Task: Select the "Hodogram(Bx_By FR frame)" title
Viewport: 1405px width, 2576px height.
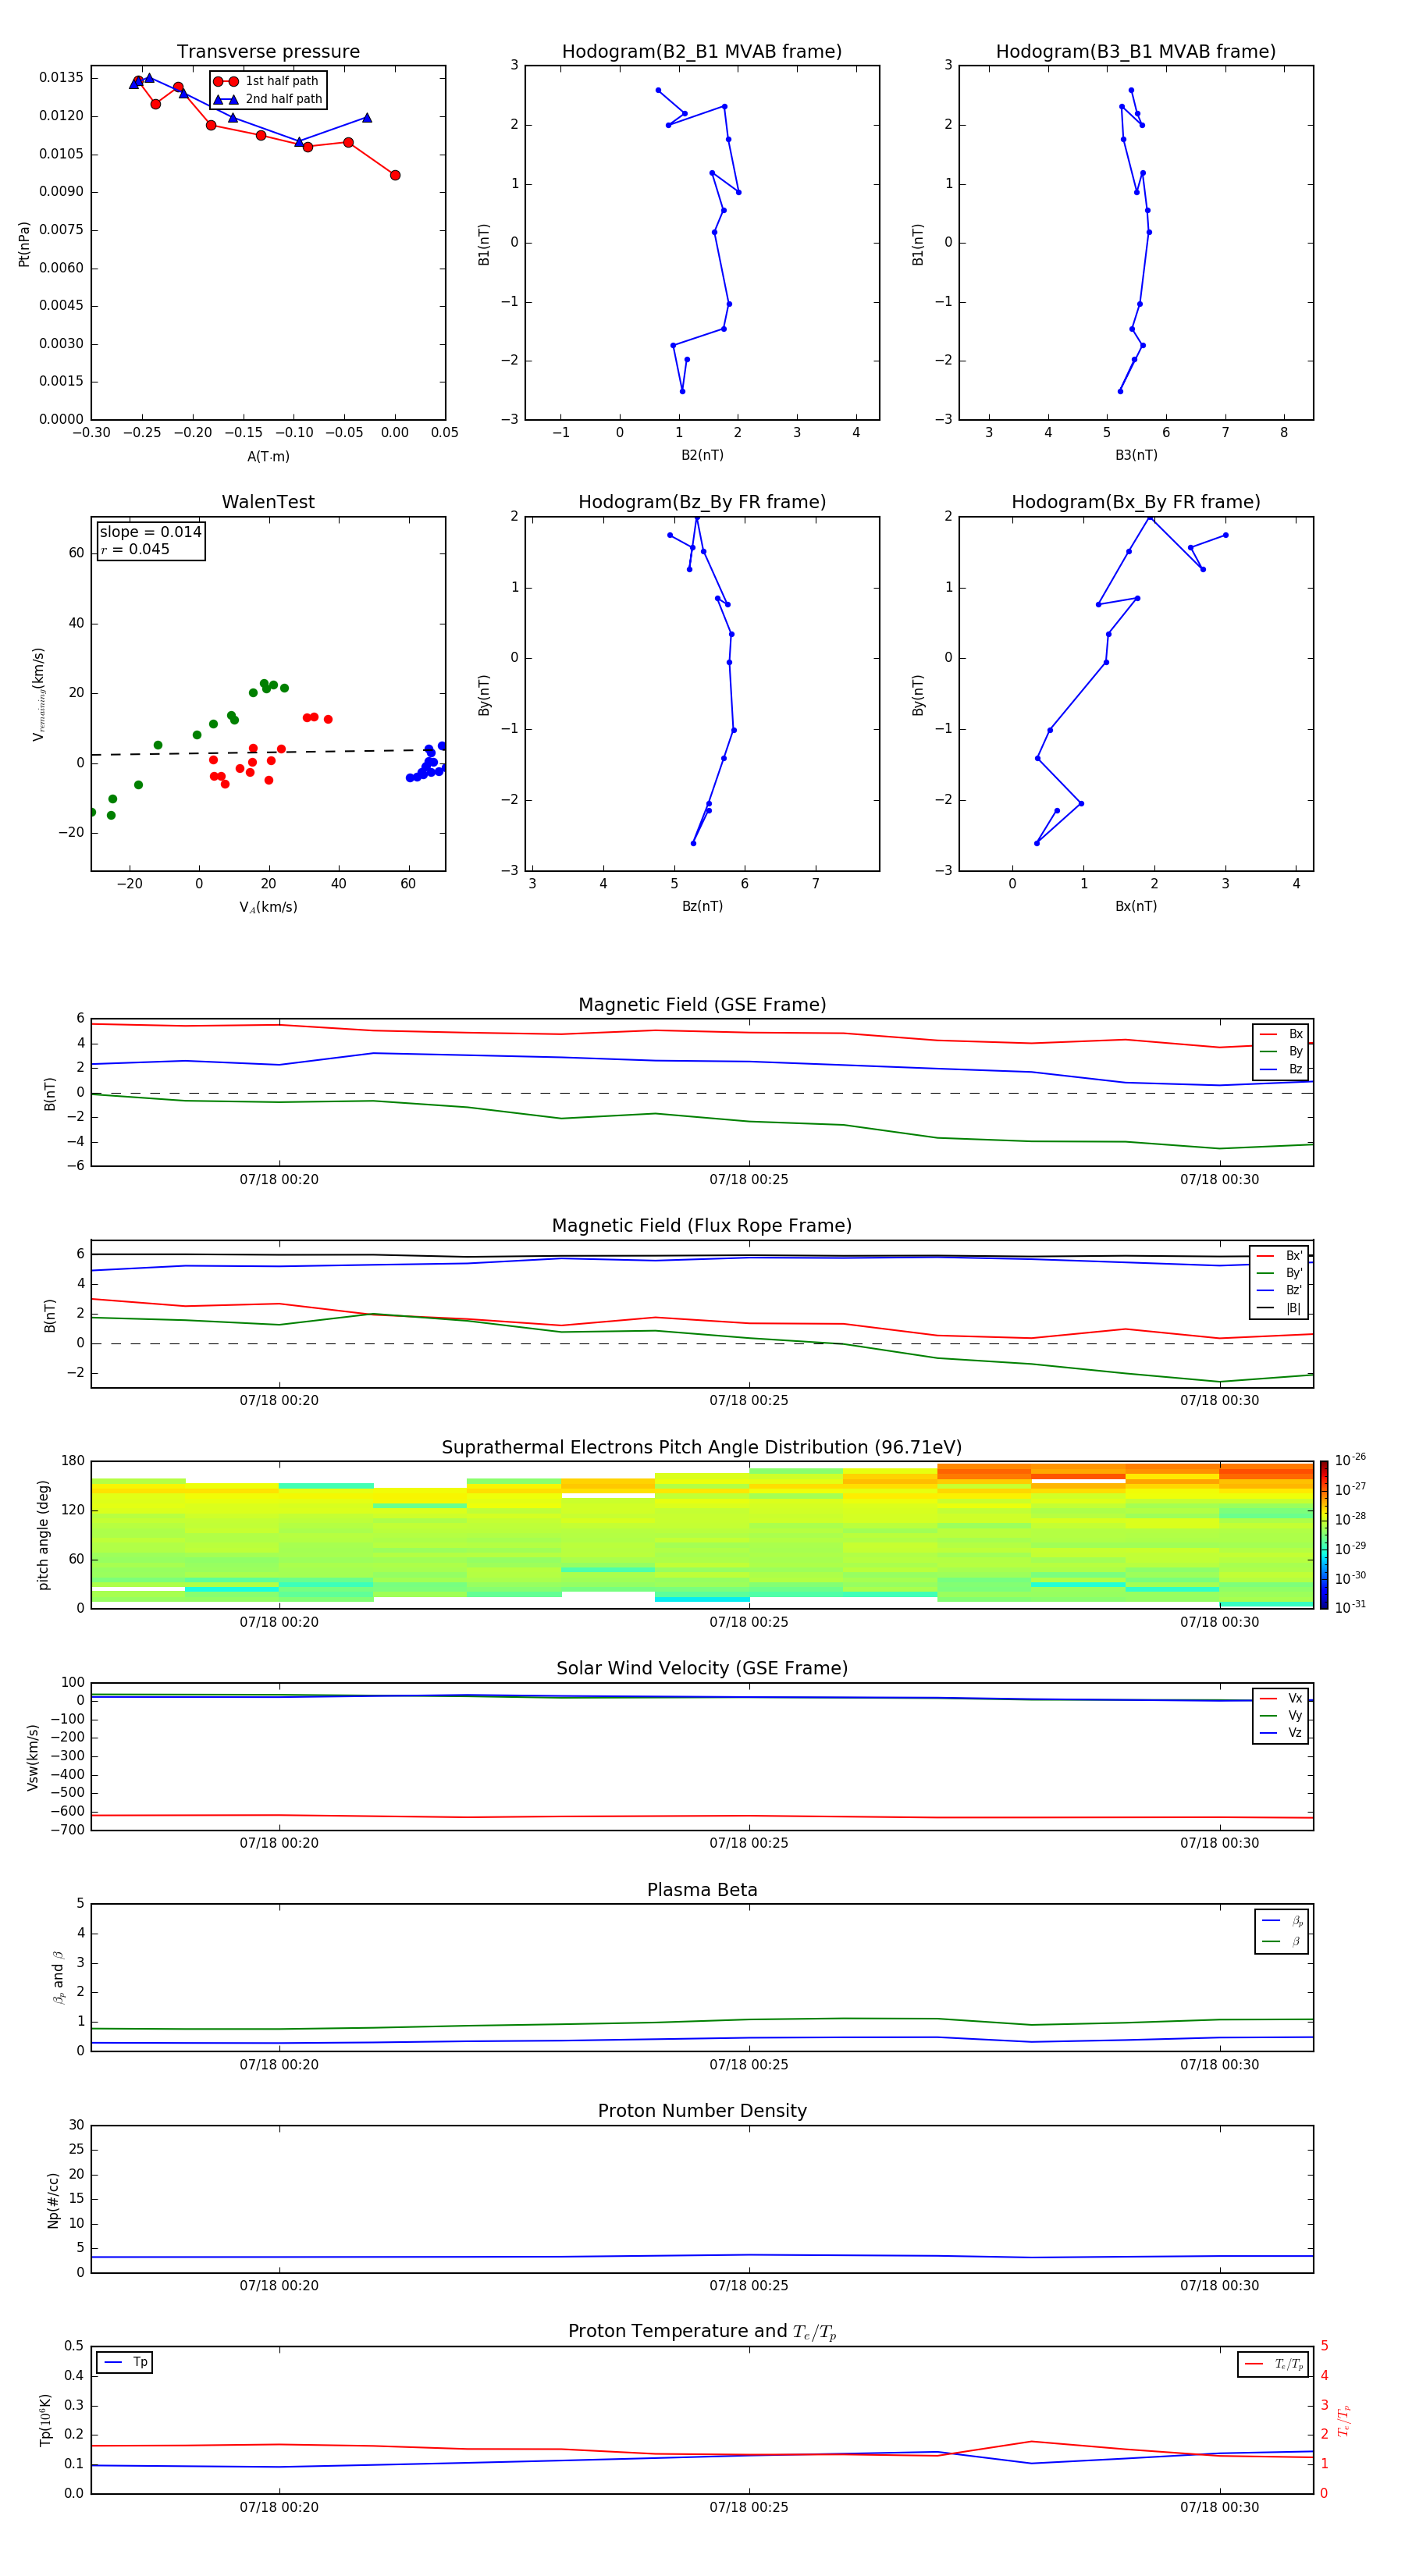Action: pos(1136,502)
